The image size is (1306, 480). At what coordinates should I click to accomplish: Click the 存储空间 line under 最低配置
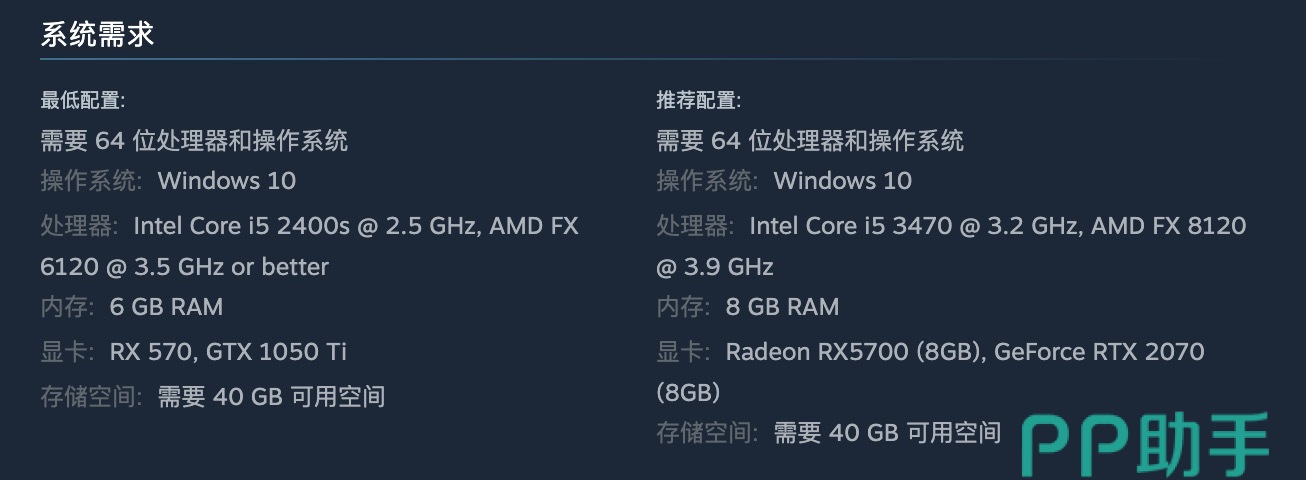pos(212,396)
